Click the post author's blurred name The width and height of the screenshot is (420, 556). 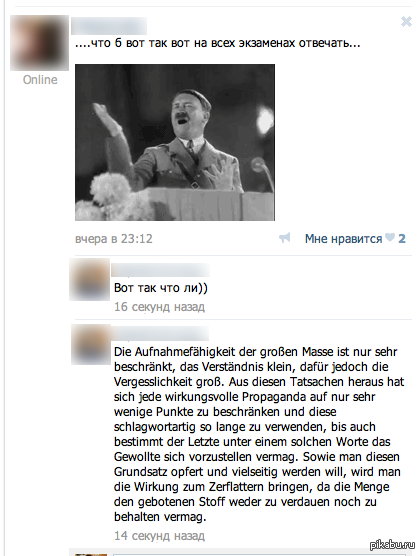(x=109, y=26)
